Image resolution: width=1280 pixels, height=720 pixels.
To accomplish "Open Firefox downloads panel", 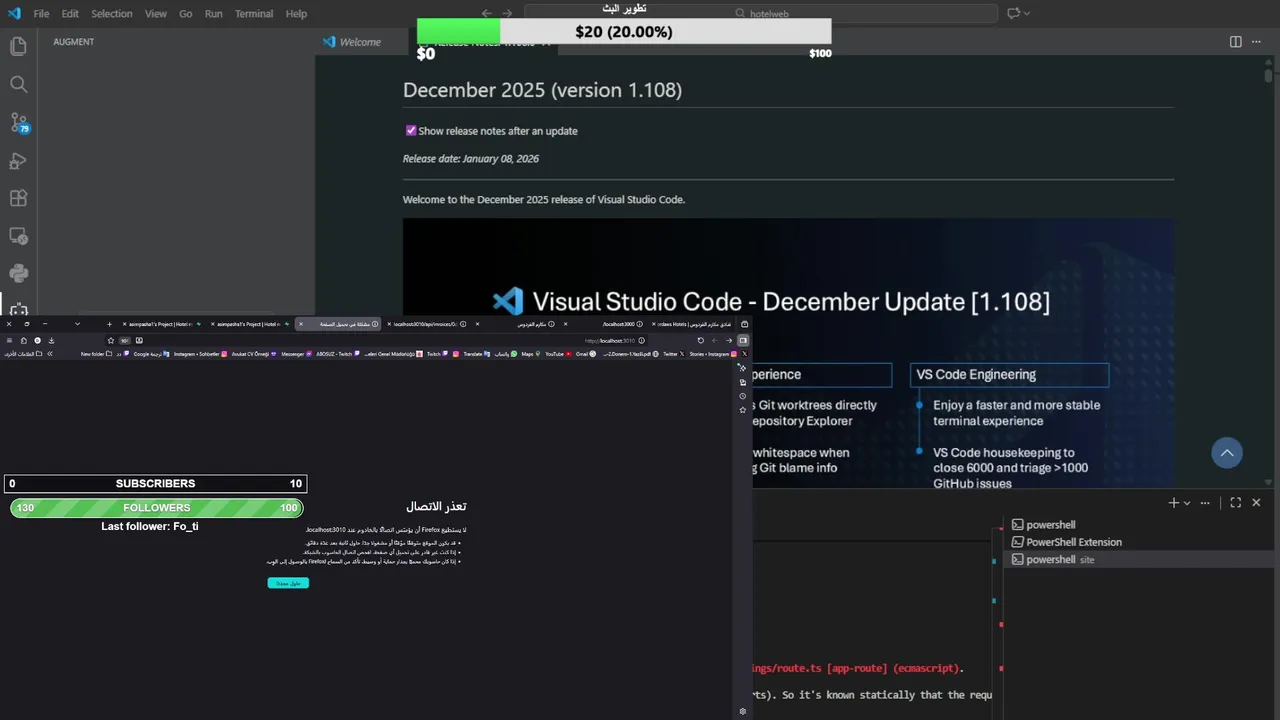I will [x=51, y=340].
